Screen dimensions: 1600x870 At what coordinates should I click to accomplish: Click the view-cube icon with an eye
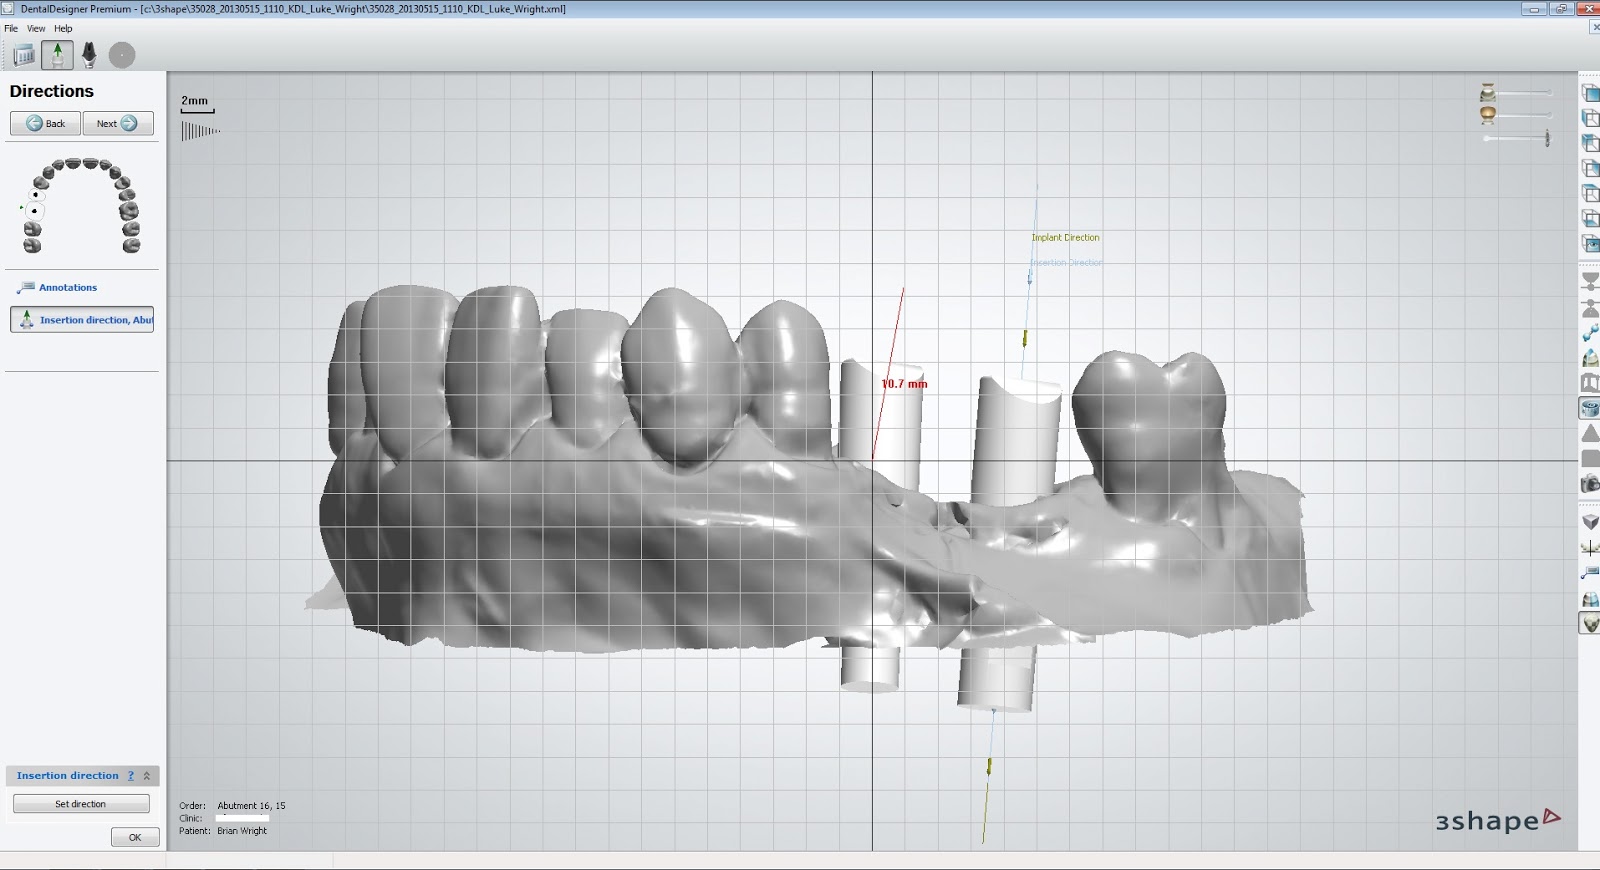coord(1590,243)
